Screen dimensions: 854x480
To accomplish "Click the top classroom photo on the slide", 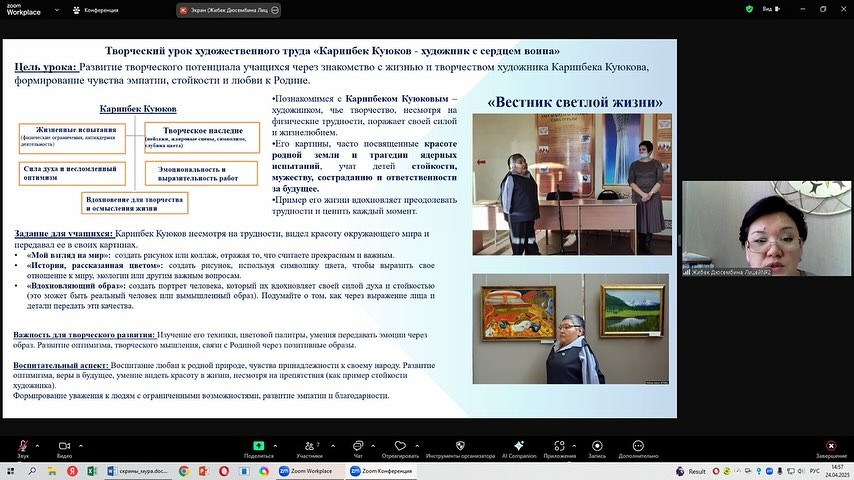I will click(x=572, y=184).
